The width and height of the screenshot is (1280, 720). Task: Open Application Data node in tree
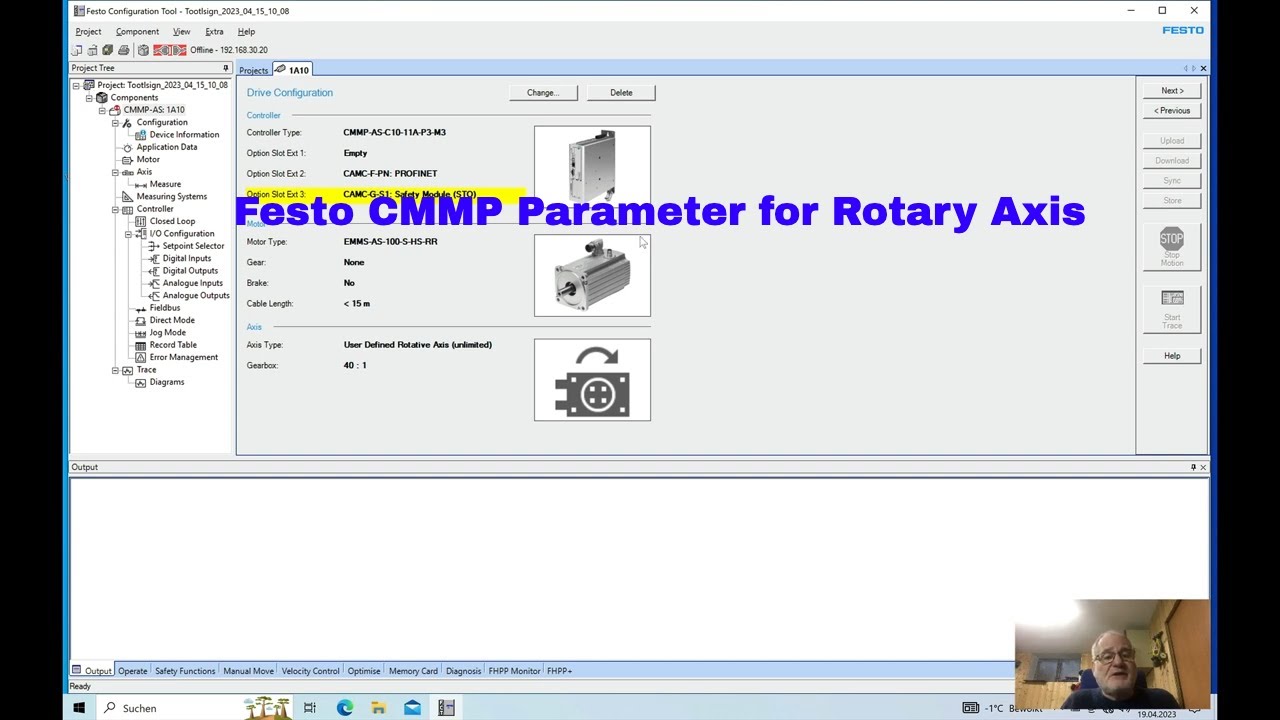click(166, 147)
